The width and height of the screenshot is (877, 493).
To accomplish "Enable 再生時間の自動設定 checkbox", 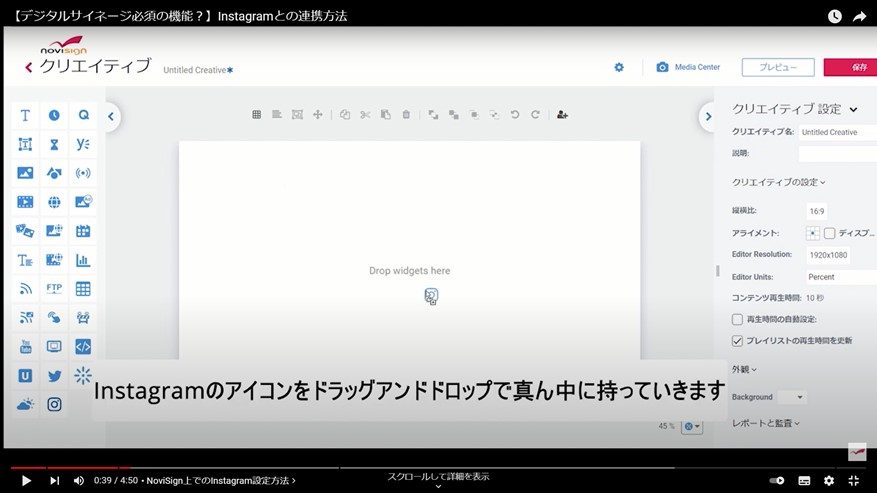I will tap(737, 320).
